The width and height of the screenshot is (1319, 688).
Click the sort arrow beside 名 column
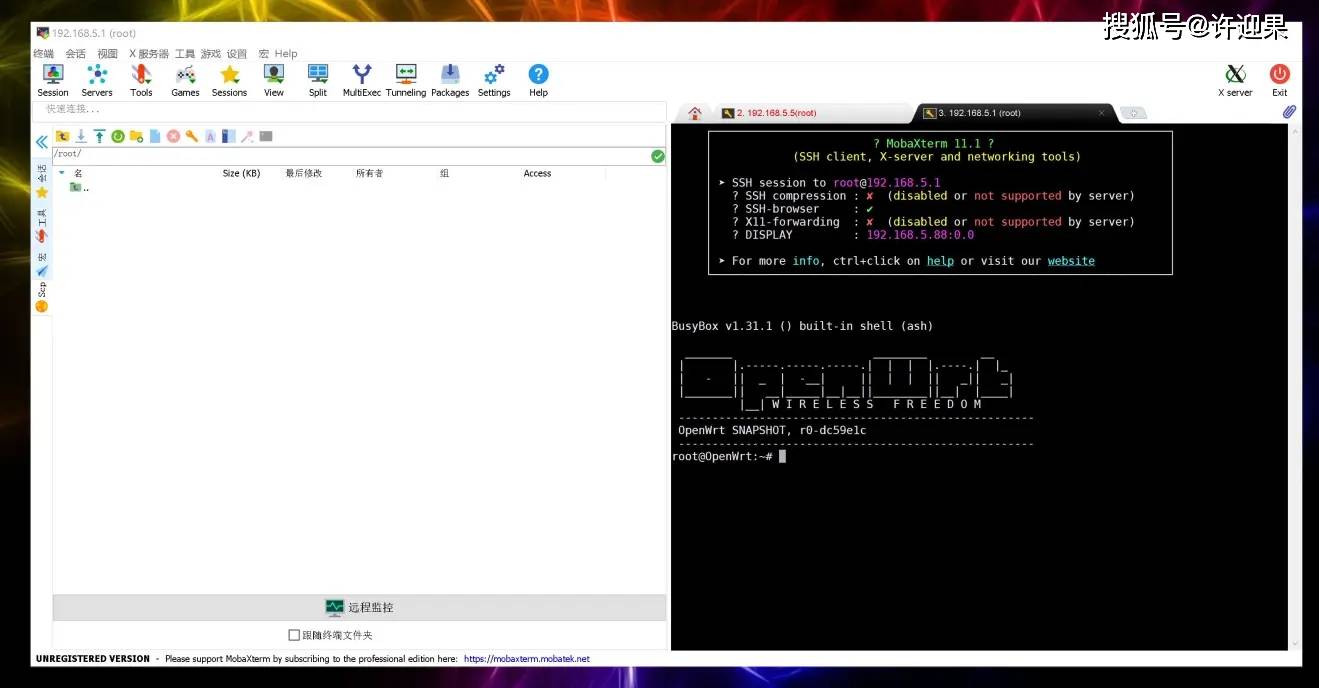click(x=62, y=173)
